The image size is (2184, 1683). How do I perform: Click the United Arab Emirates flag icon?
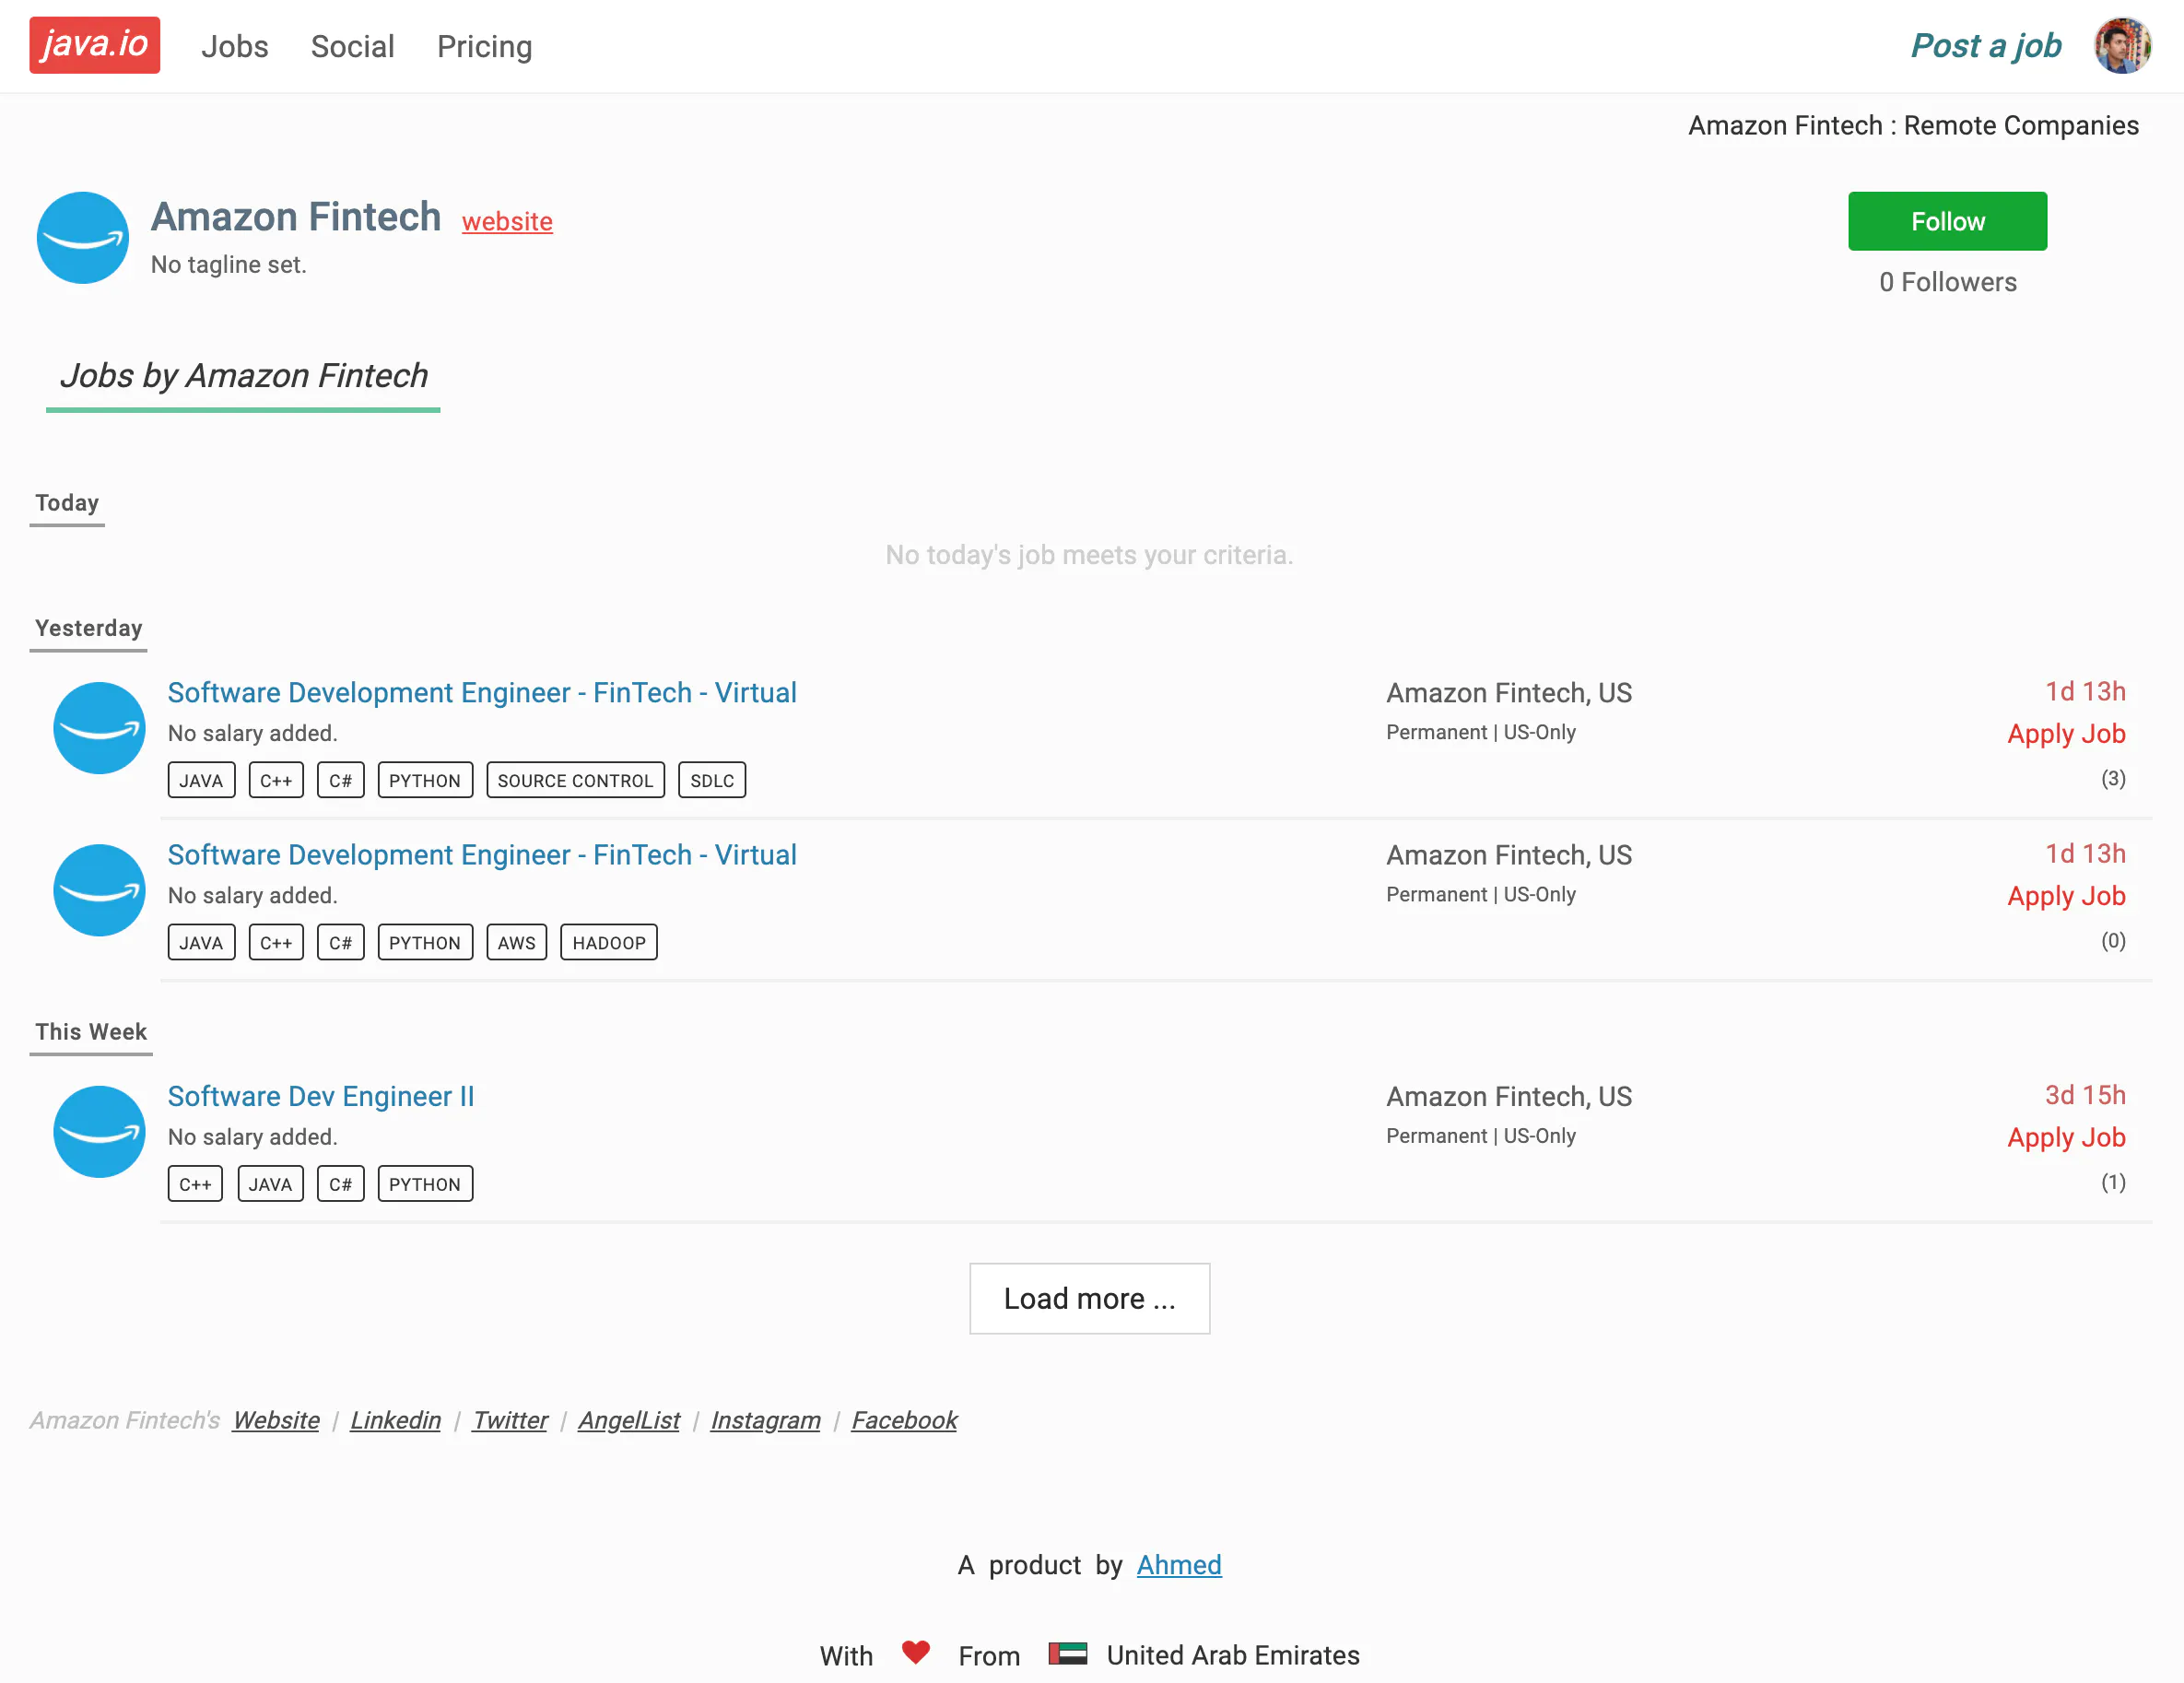click(1067, 1653)
